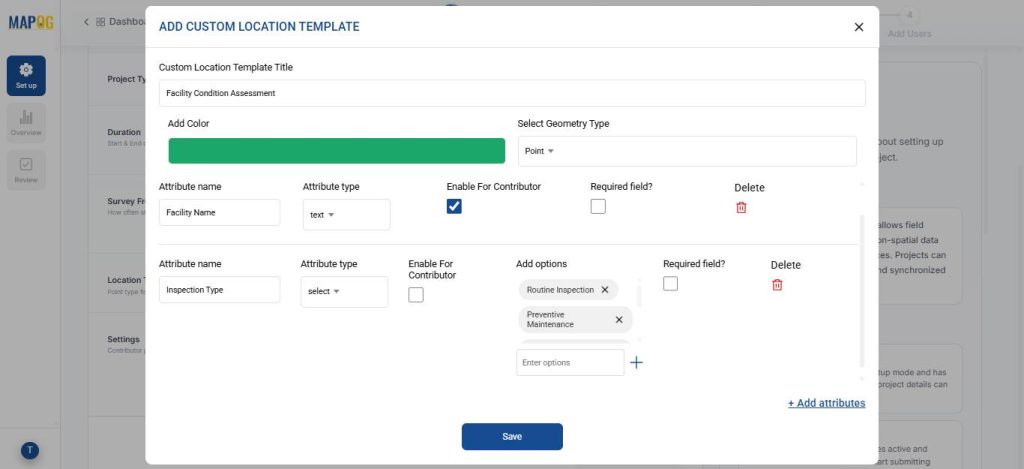This screenshot has height=469, width=1024.
Task: Go back using the chevron arrow
Action: [86, 22]
